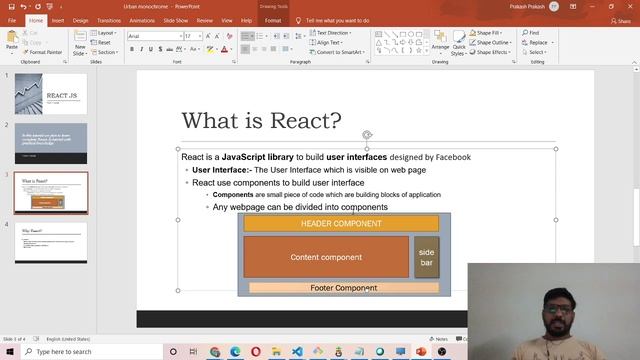The image size is (640, 360).
Task: Switch to the Slide Show tab
Action: click(x=176, y=20)
